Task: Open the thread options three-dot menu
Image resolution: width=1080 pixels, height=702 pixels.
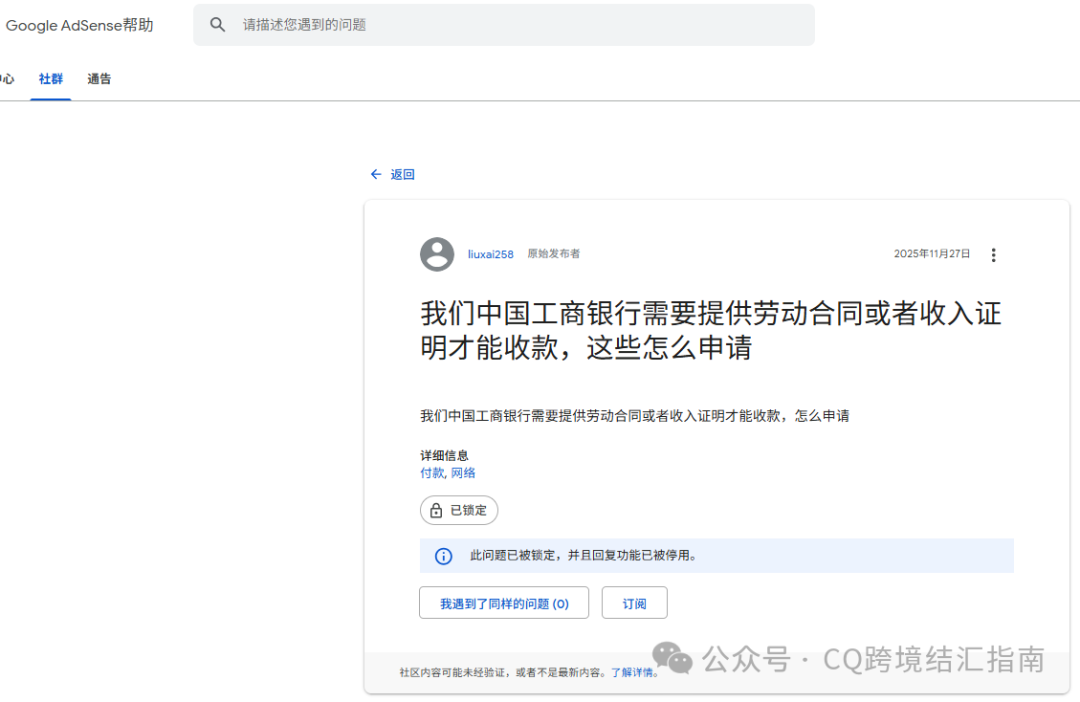Action: (993, 255)
